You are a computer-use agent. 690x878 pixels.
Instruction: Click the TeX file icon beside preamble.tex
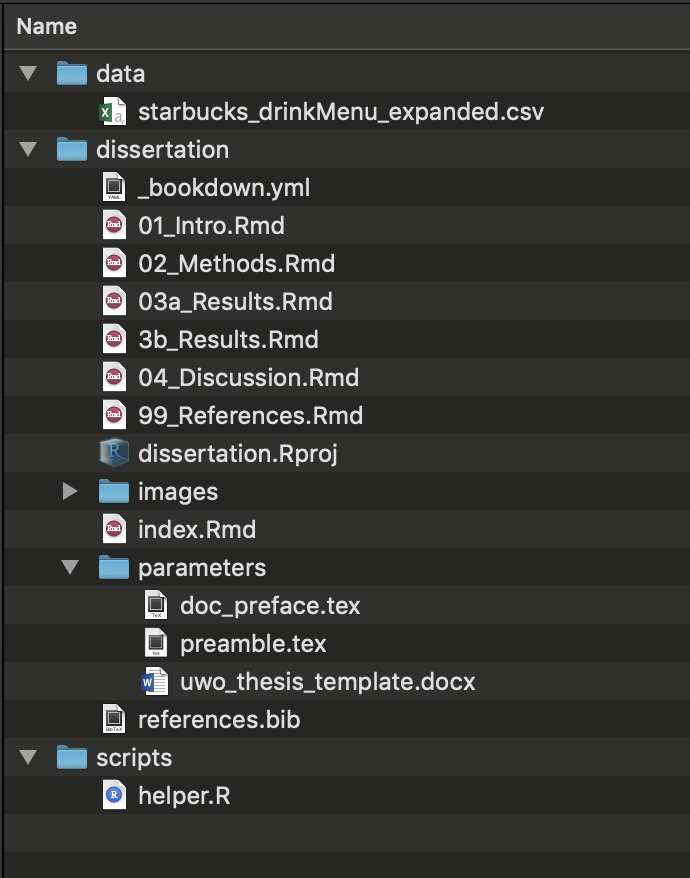click(x=156, y=643)
